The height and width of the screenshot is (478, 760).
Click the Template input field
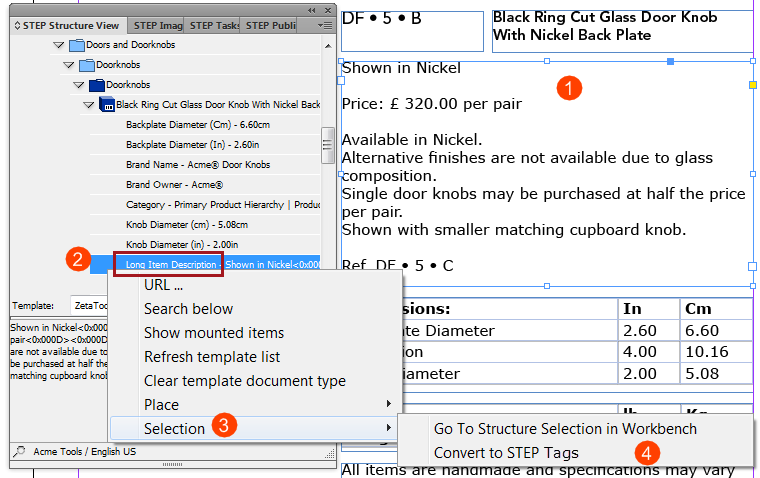(x=89, y=306)
